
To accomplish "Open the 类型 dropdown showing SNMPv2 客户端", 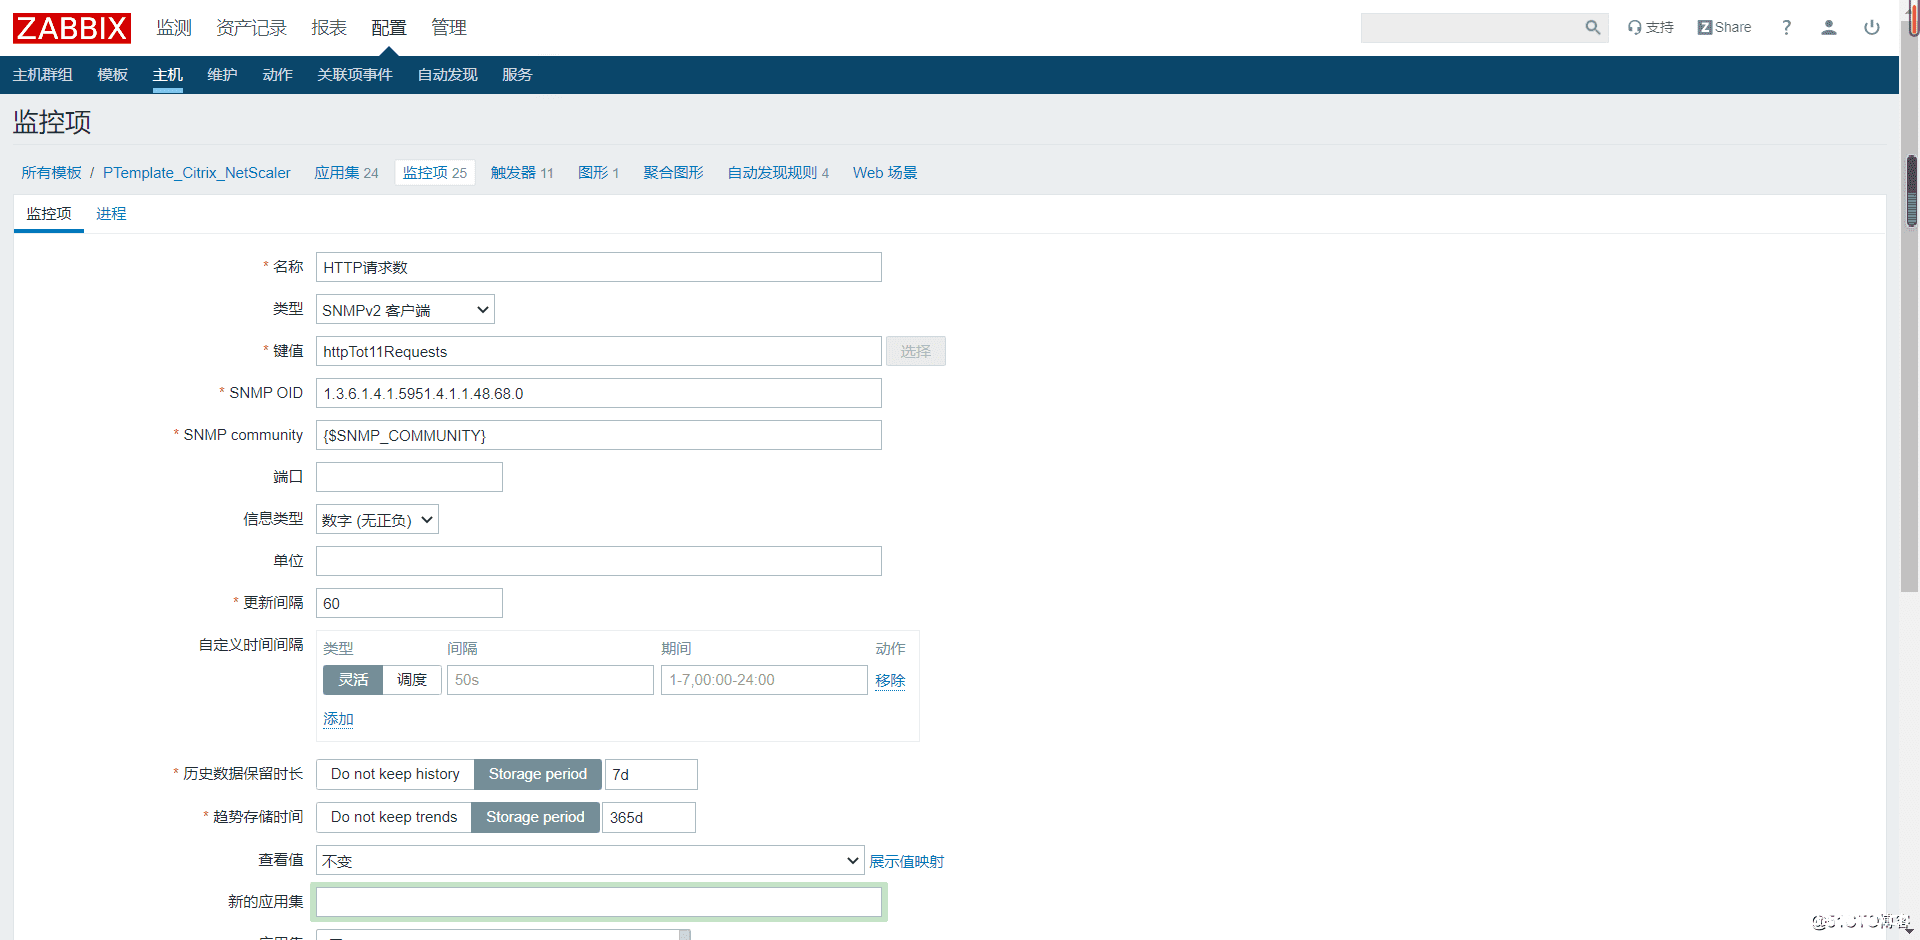I will click(x=404, y=309).
